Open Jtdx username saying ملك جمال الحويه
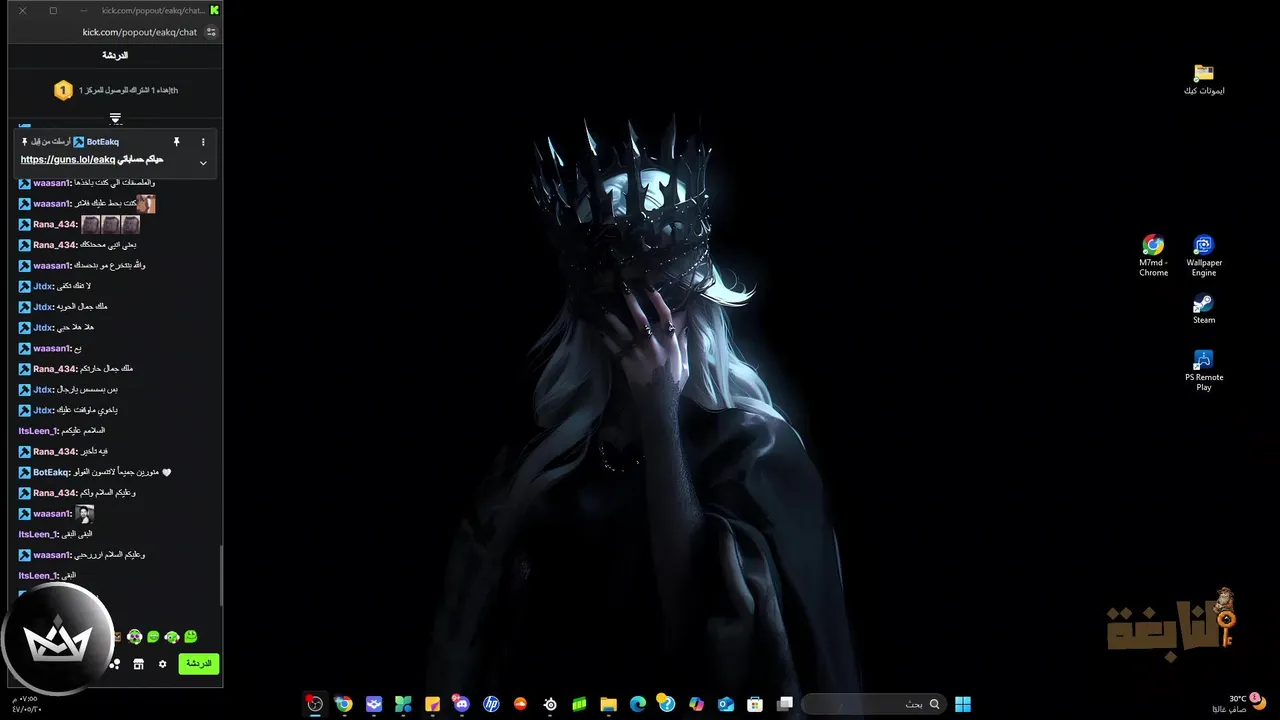Viewport: 1280px width, 720px height. [43, 307]
